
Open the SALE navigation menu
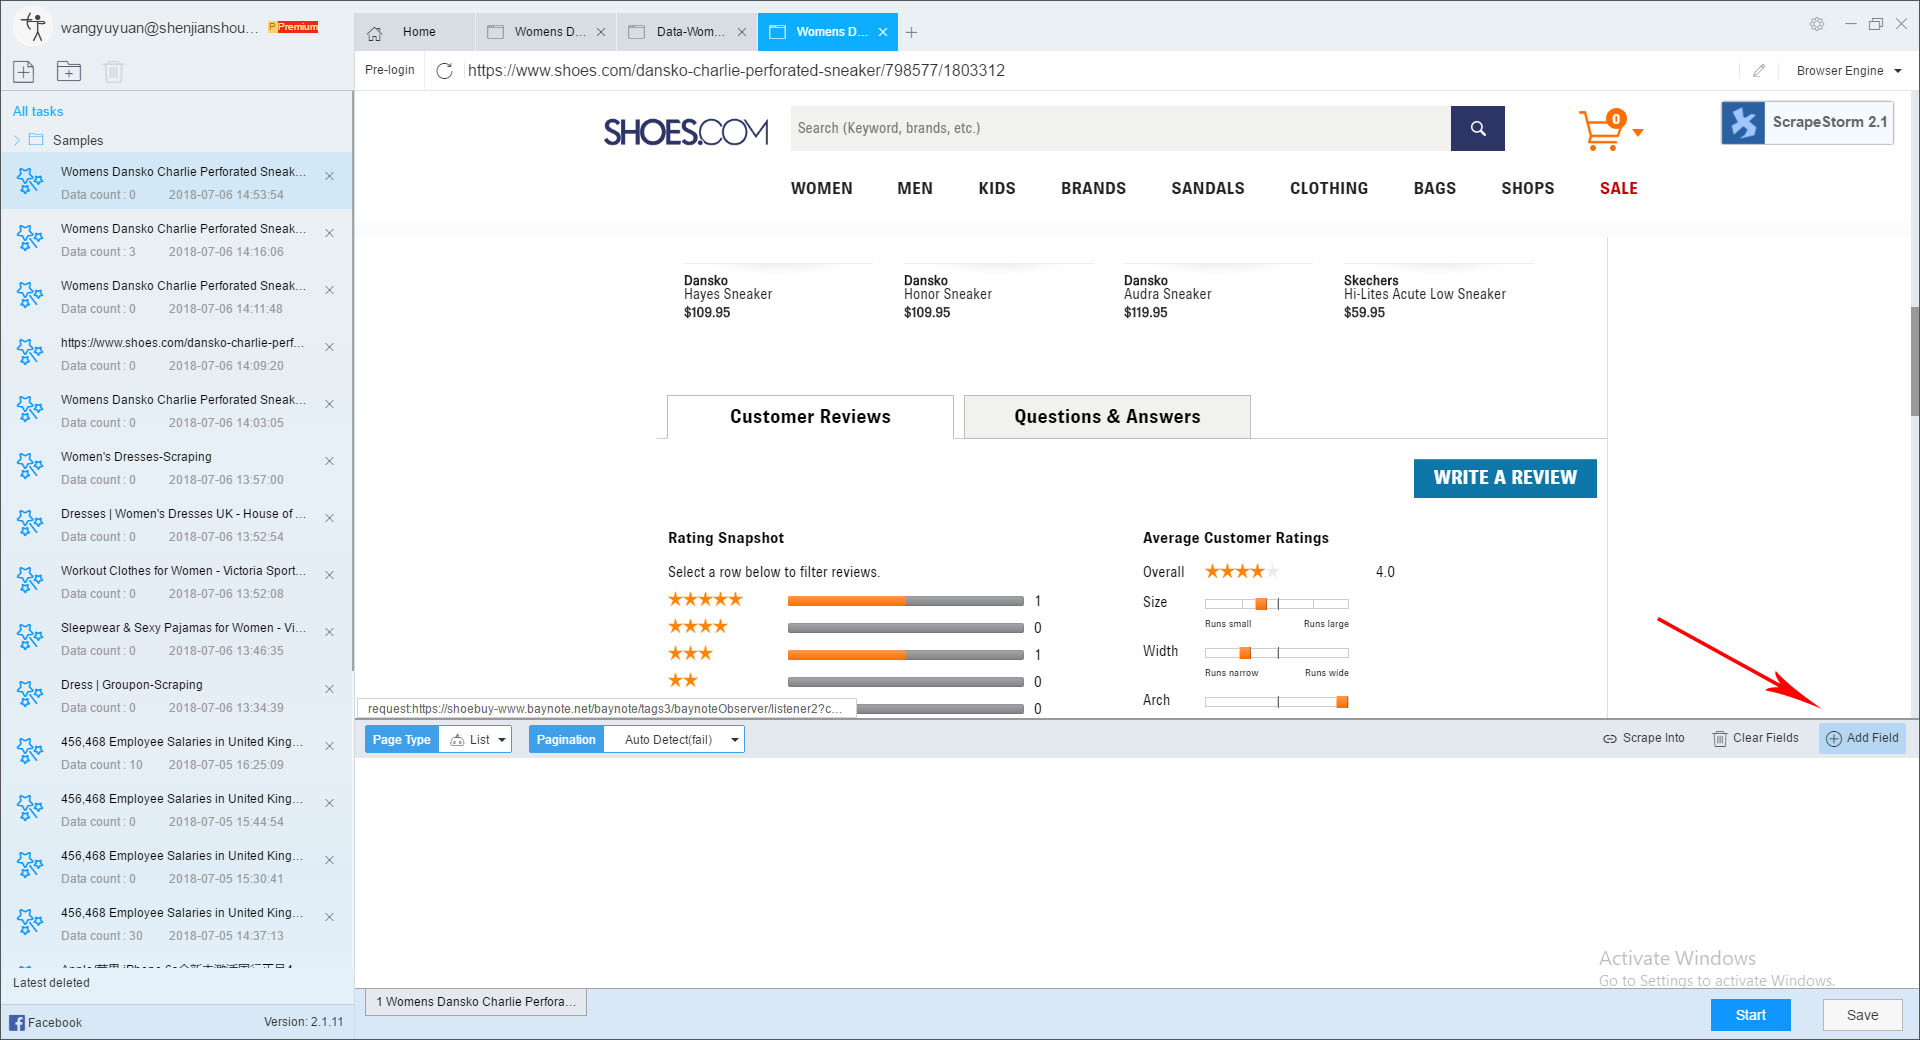(1618, 189)
